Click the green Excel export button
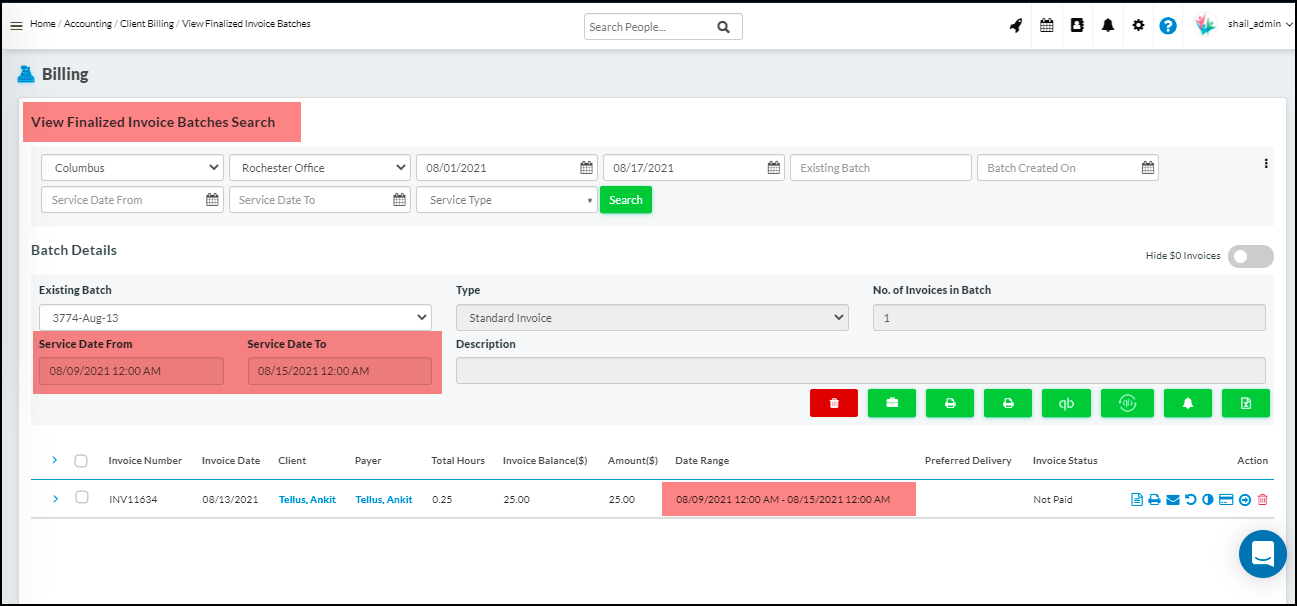1297x606 pixels. coord(1245,403)
